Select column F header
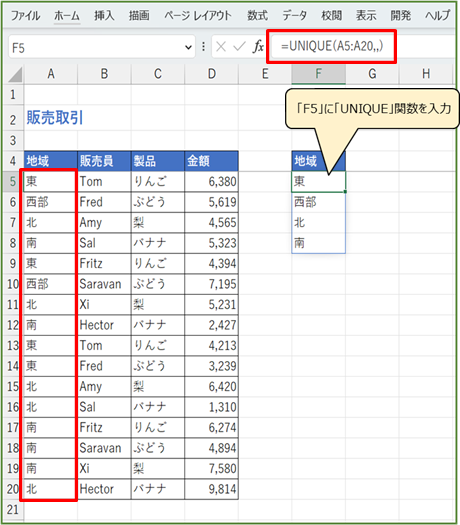The image size is (460, 525). point(318,74)
